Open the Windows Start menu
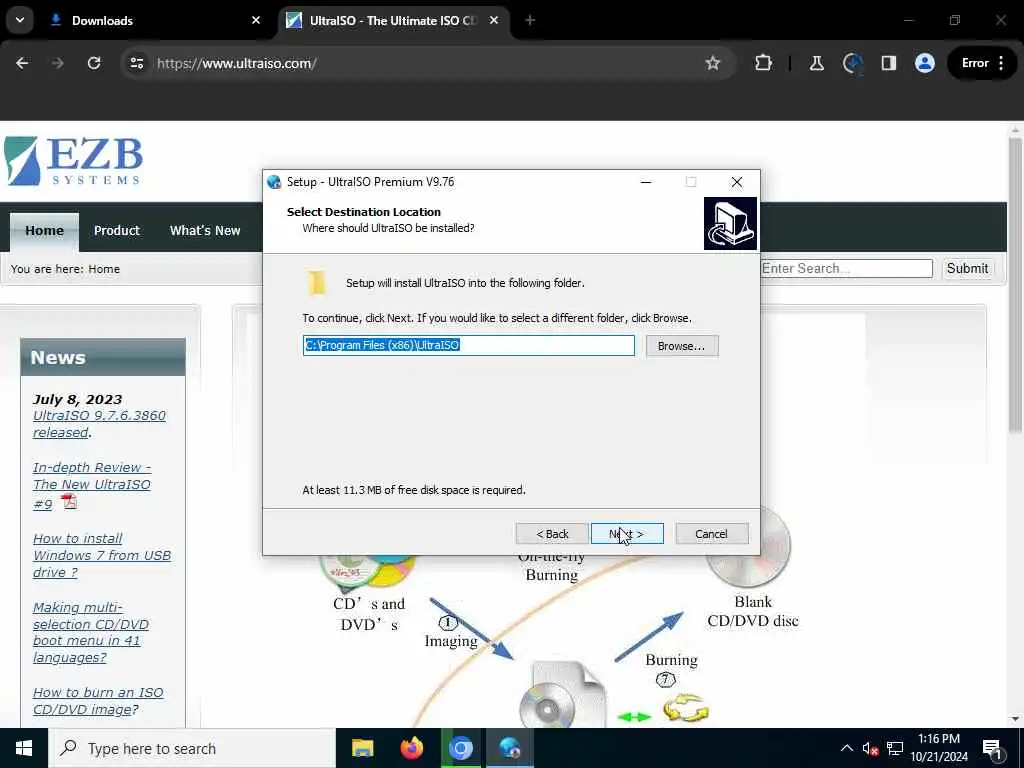 click(x=24, y=748)
